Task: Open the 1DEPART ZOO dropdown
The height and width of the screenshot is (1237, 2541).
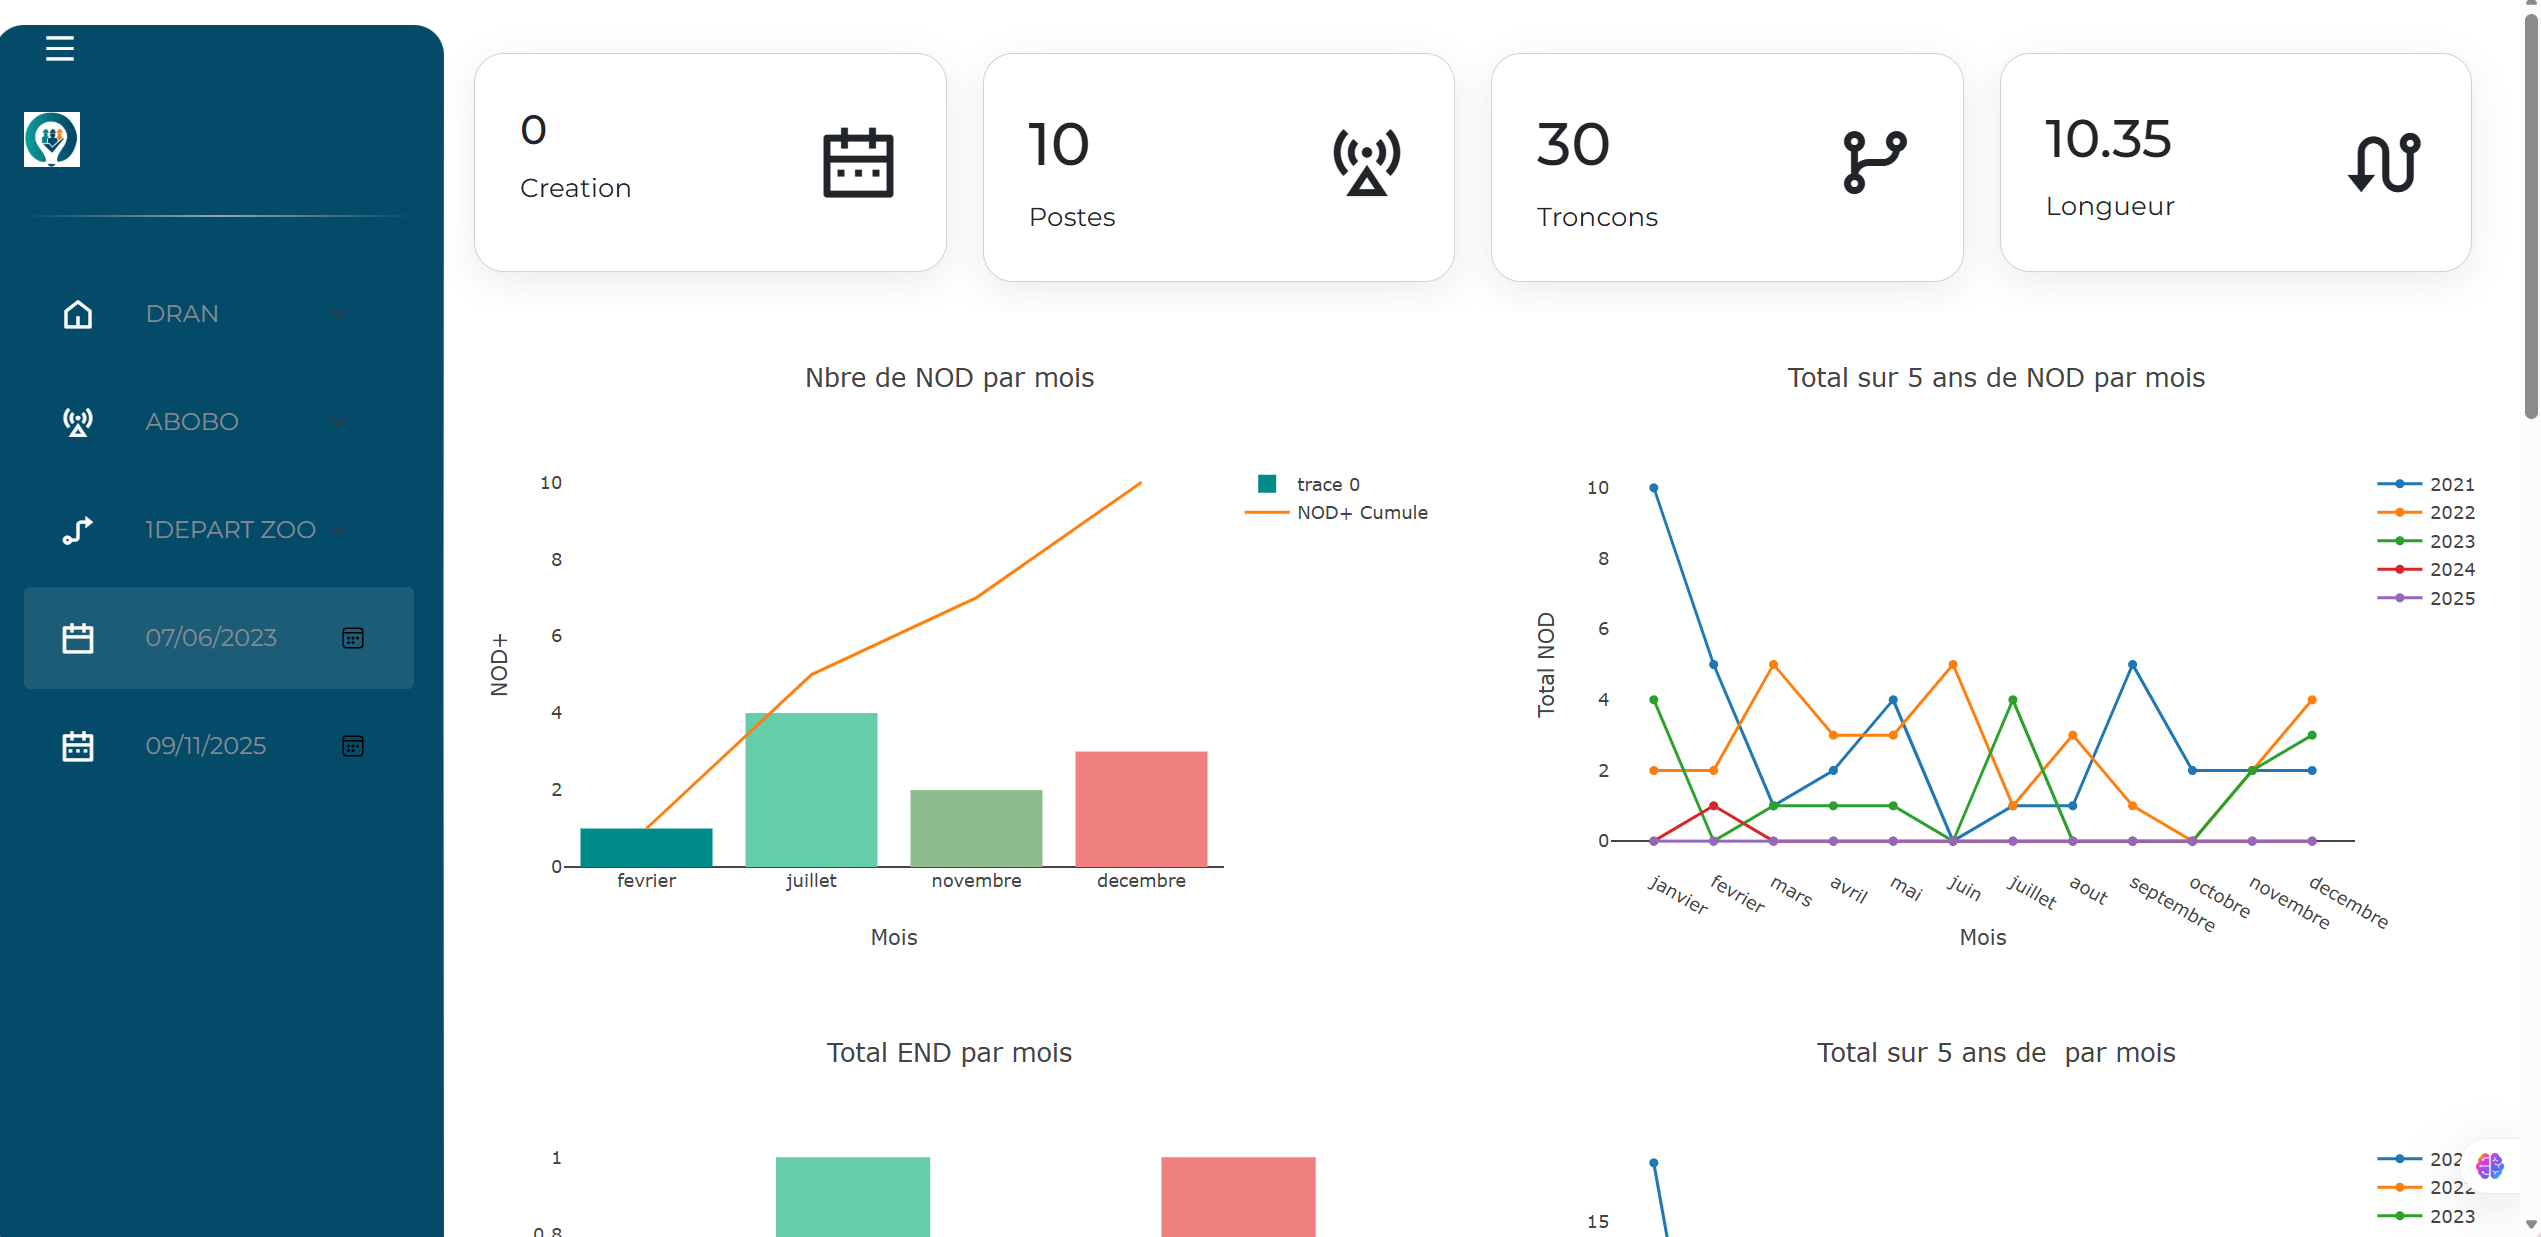Action: pyautogui.click(x=339, y=530)
